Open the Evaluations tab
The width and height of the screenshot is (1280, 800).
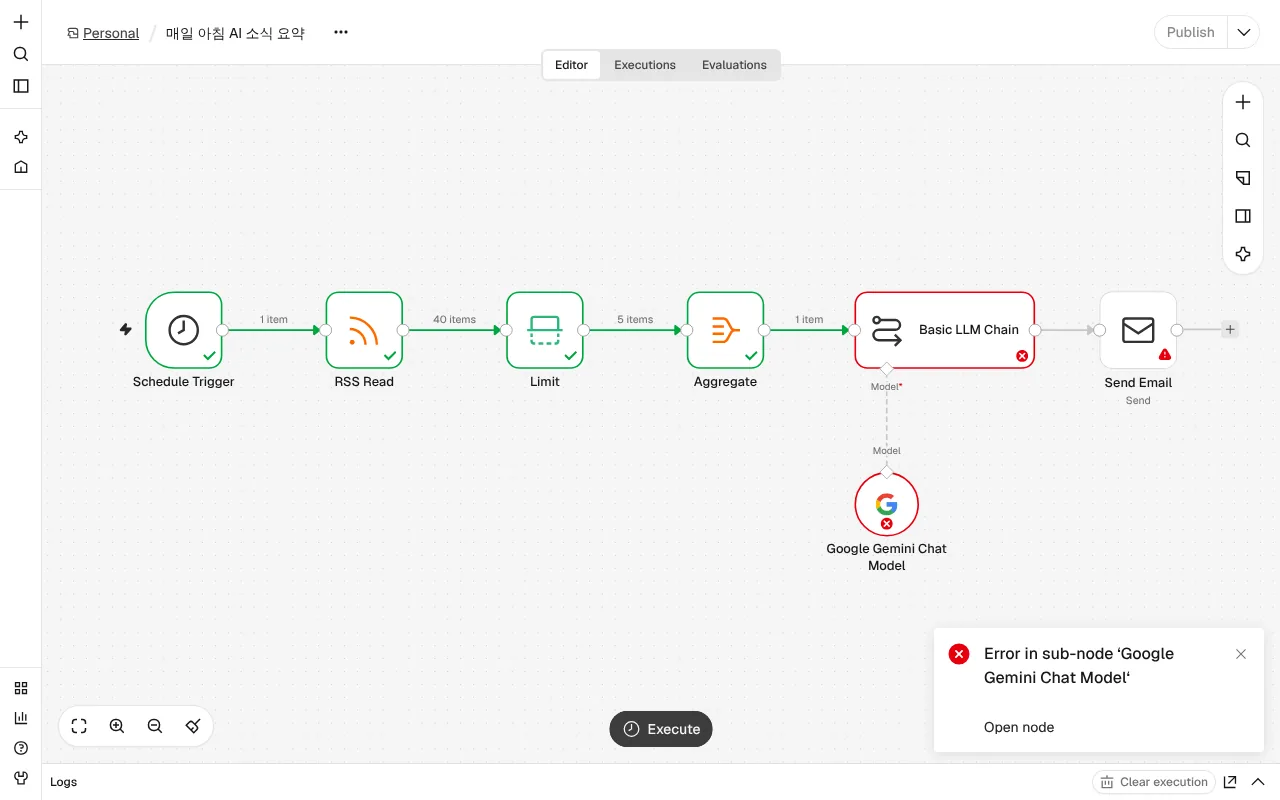pos(734,65)
